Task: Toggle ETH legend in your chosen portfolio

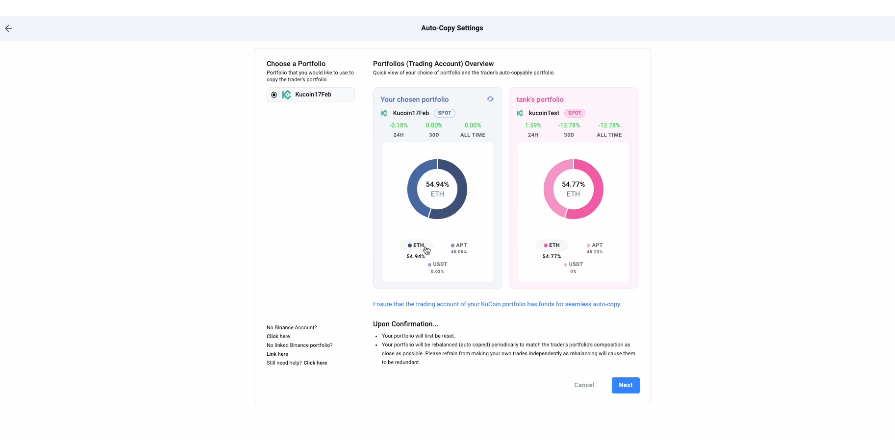Action: [417, 245]
